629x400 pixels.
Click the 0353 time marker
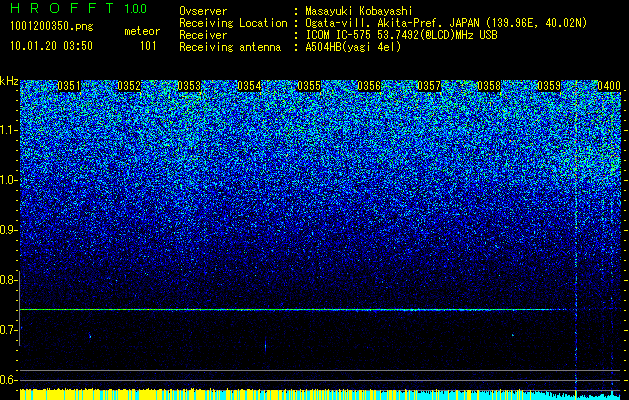189,86
